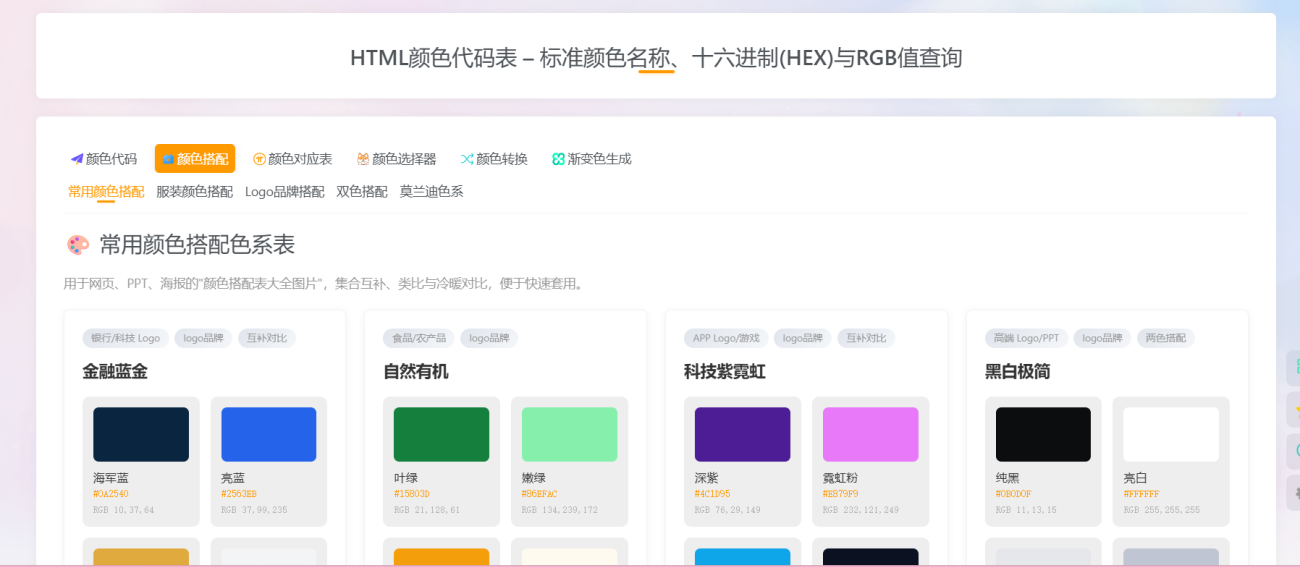Click the hex code #2563EB
This screenshot has height=568, width=1300.
(239, 494)
